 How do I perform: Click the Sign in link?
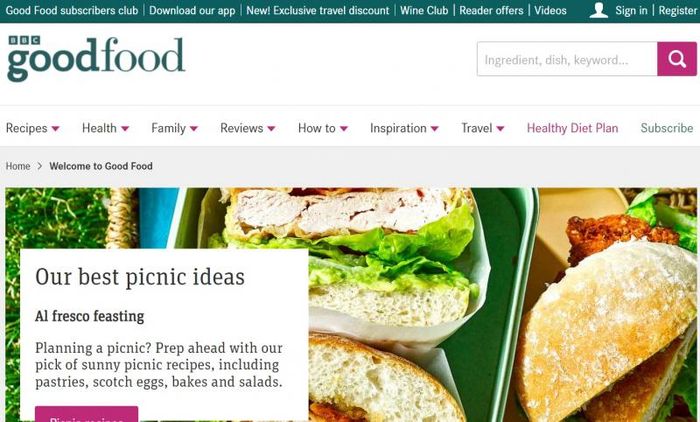pyautogui.click(x=631, y=10)
